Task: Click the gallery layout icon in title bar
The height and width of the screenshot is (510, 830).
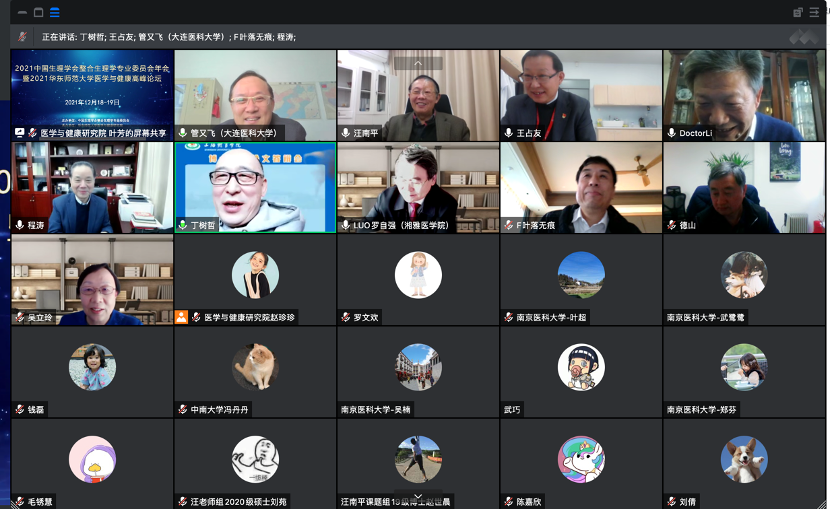Action: tap(54, 12)
